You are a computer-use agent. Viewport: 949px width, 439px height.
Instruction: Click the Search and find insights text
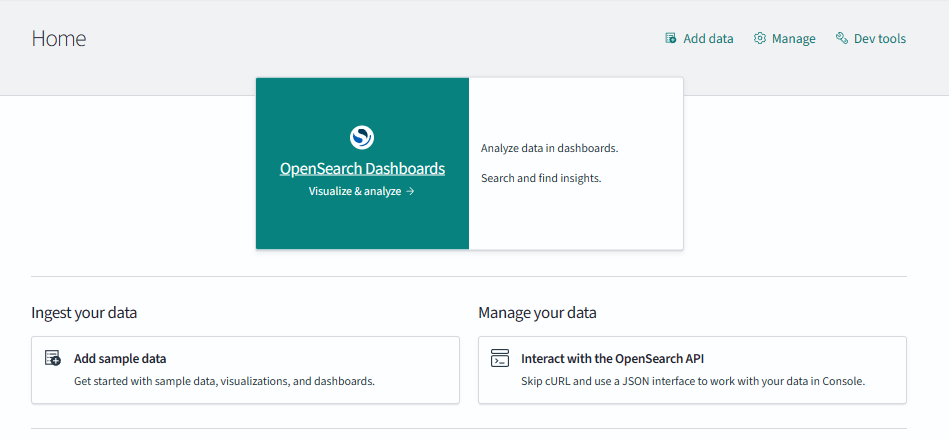point(540,178)
